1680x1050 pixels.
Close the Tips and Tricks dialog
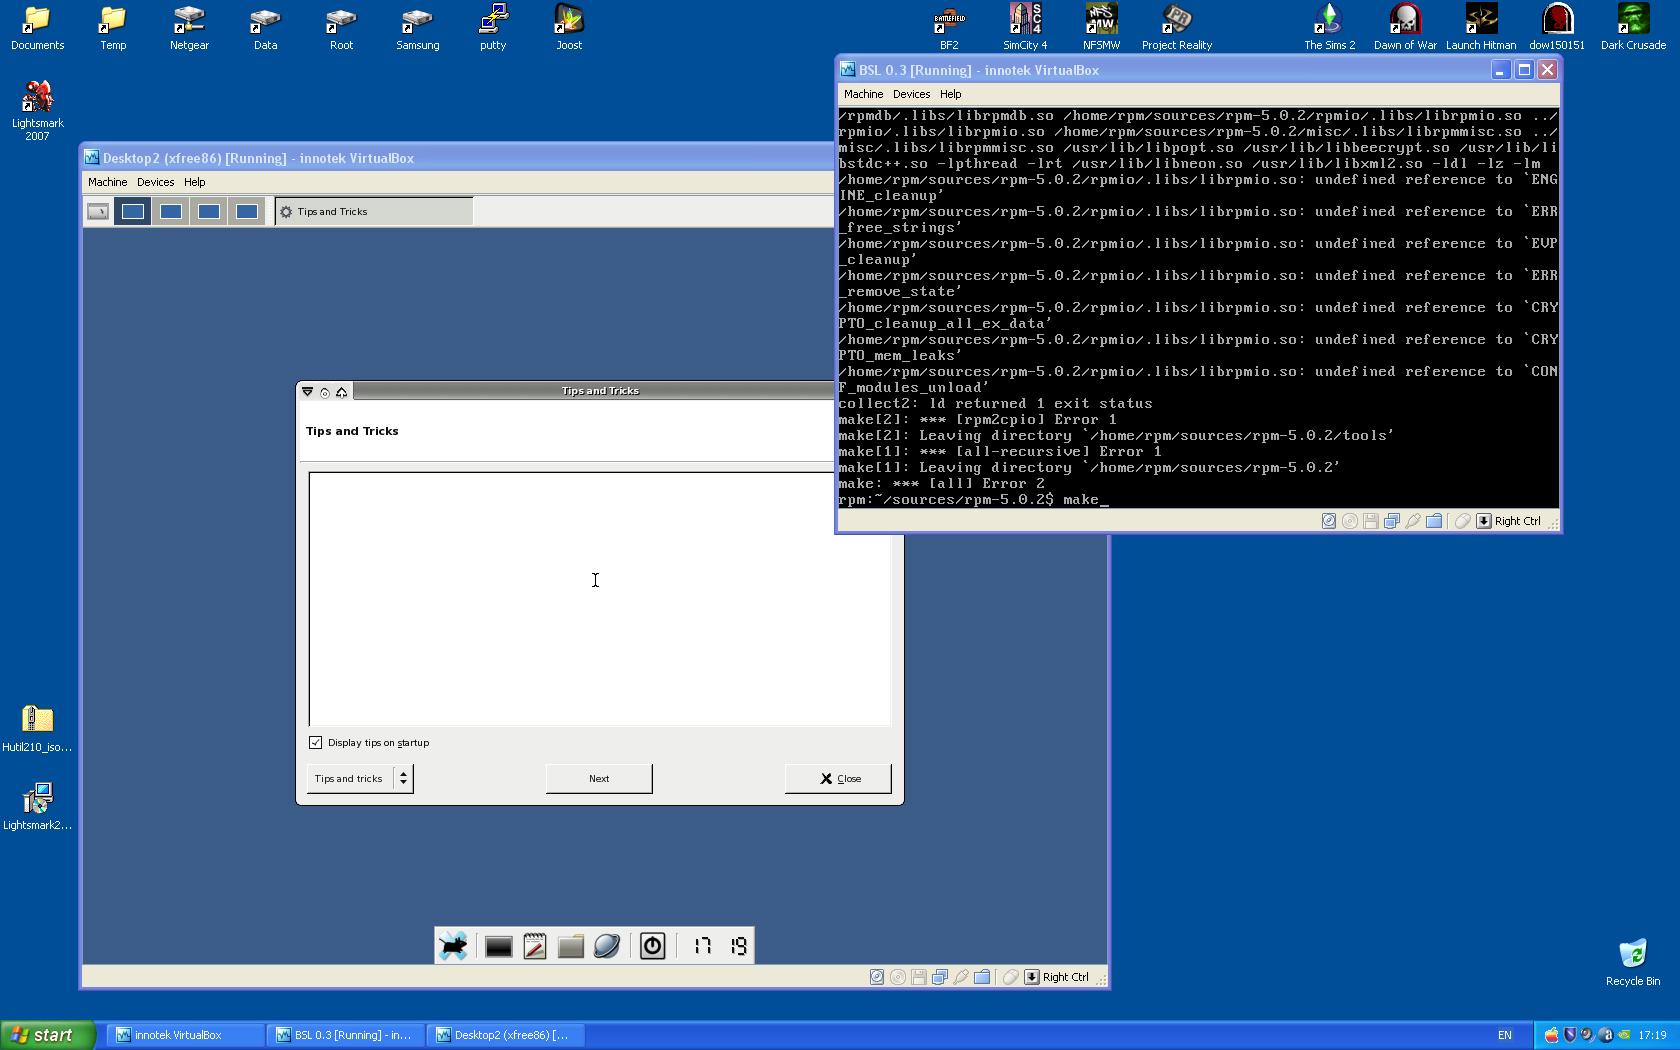[838, 779]
